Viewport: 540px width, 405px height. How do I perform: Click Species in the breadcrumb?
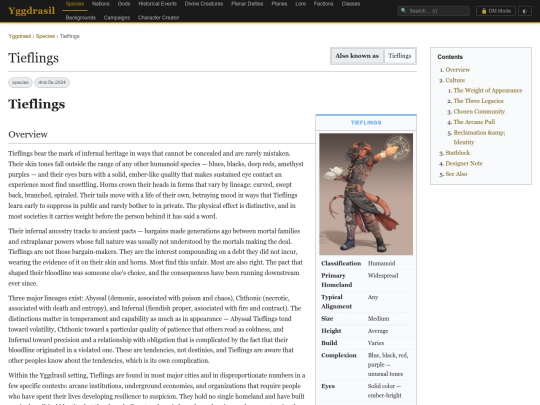(45, 36)
